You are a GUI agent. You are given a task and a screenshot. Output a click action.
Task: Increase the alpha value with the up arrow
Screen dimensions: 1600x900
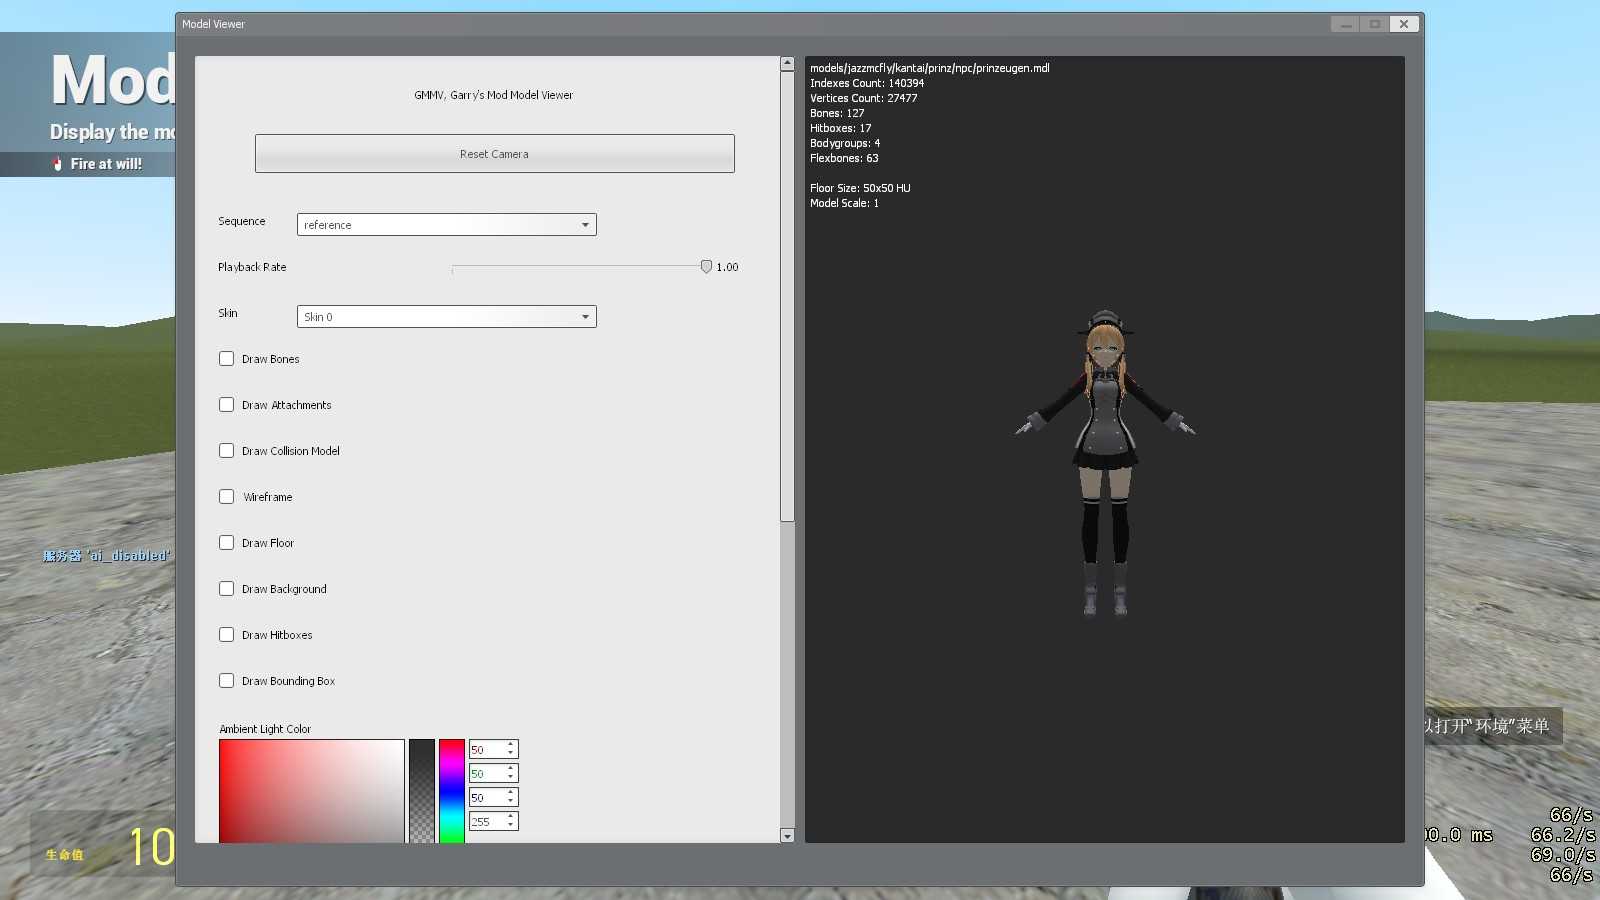tap(511, 817)
